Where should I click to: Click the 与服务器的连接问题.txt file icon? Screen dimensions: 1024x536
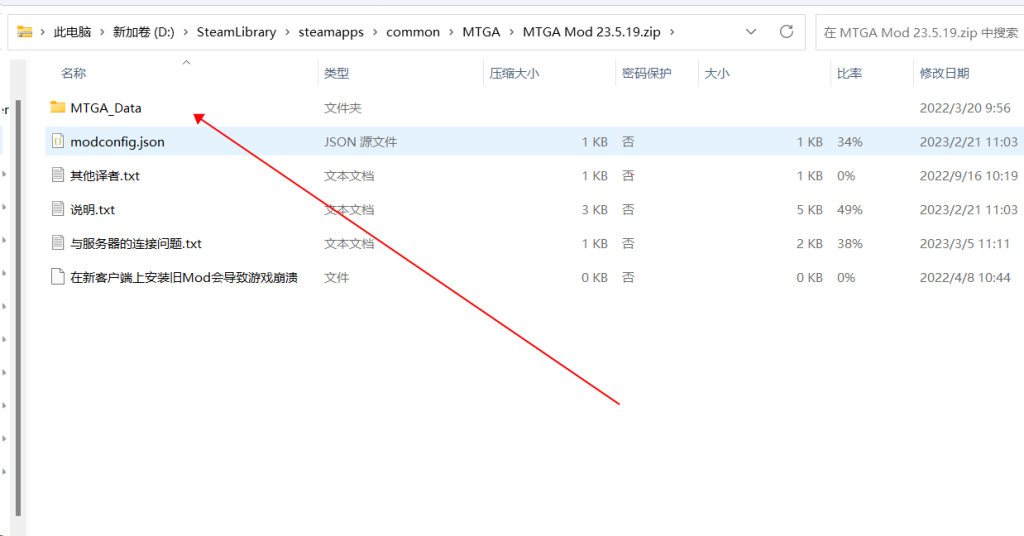[58, 243]
